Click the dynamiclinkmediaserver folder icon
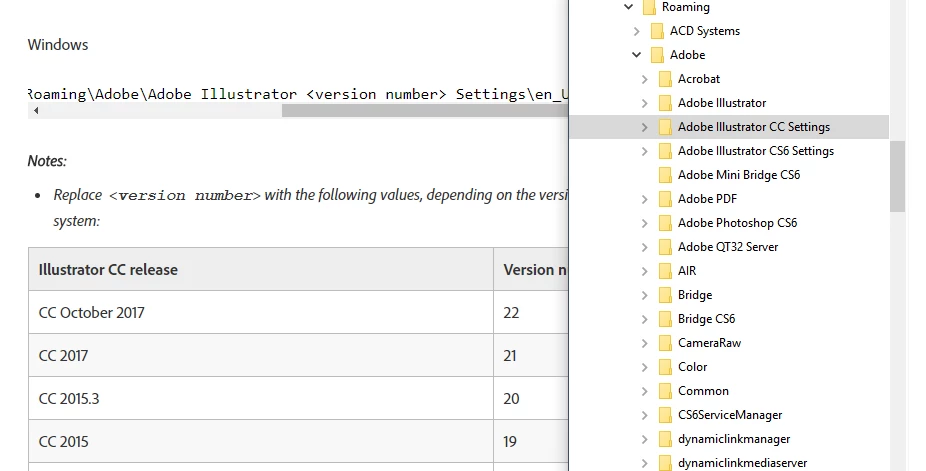This screenshot has height=471, width=926. (x=666, y=463)
